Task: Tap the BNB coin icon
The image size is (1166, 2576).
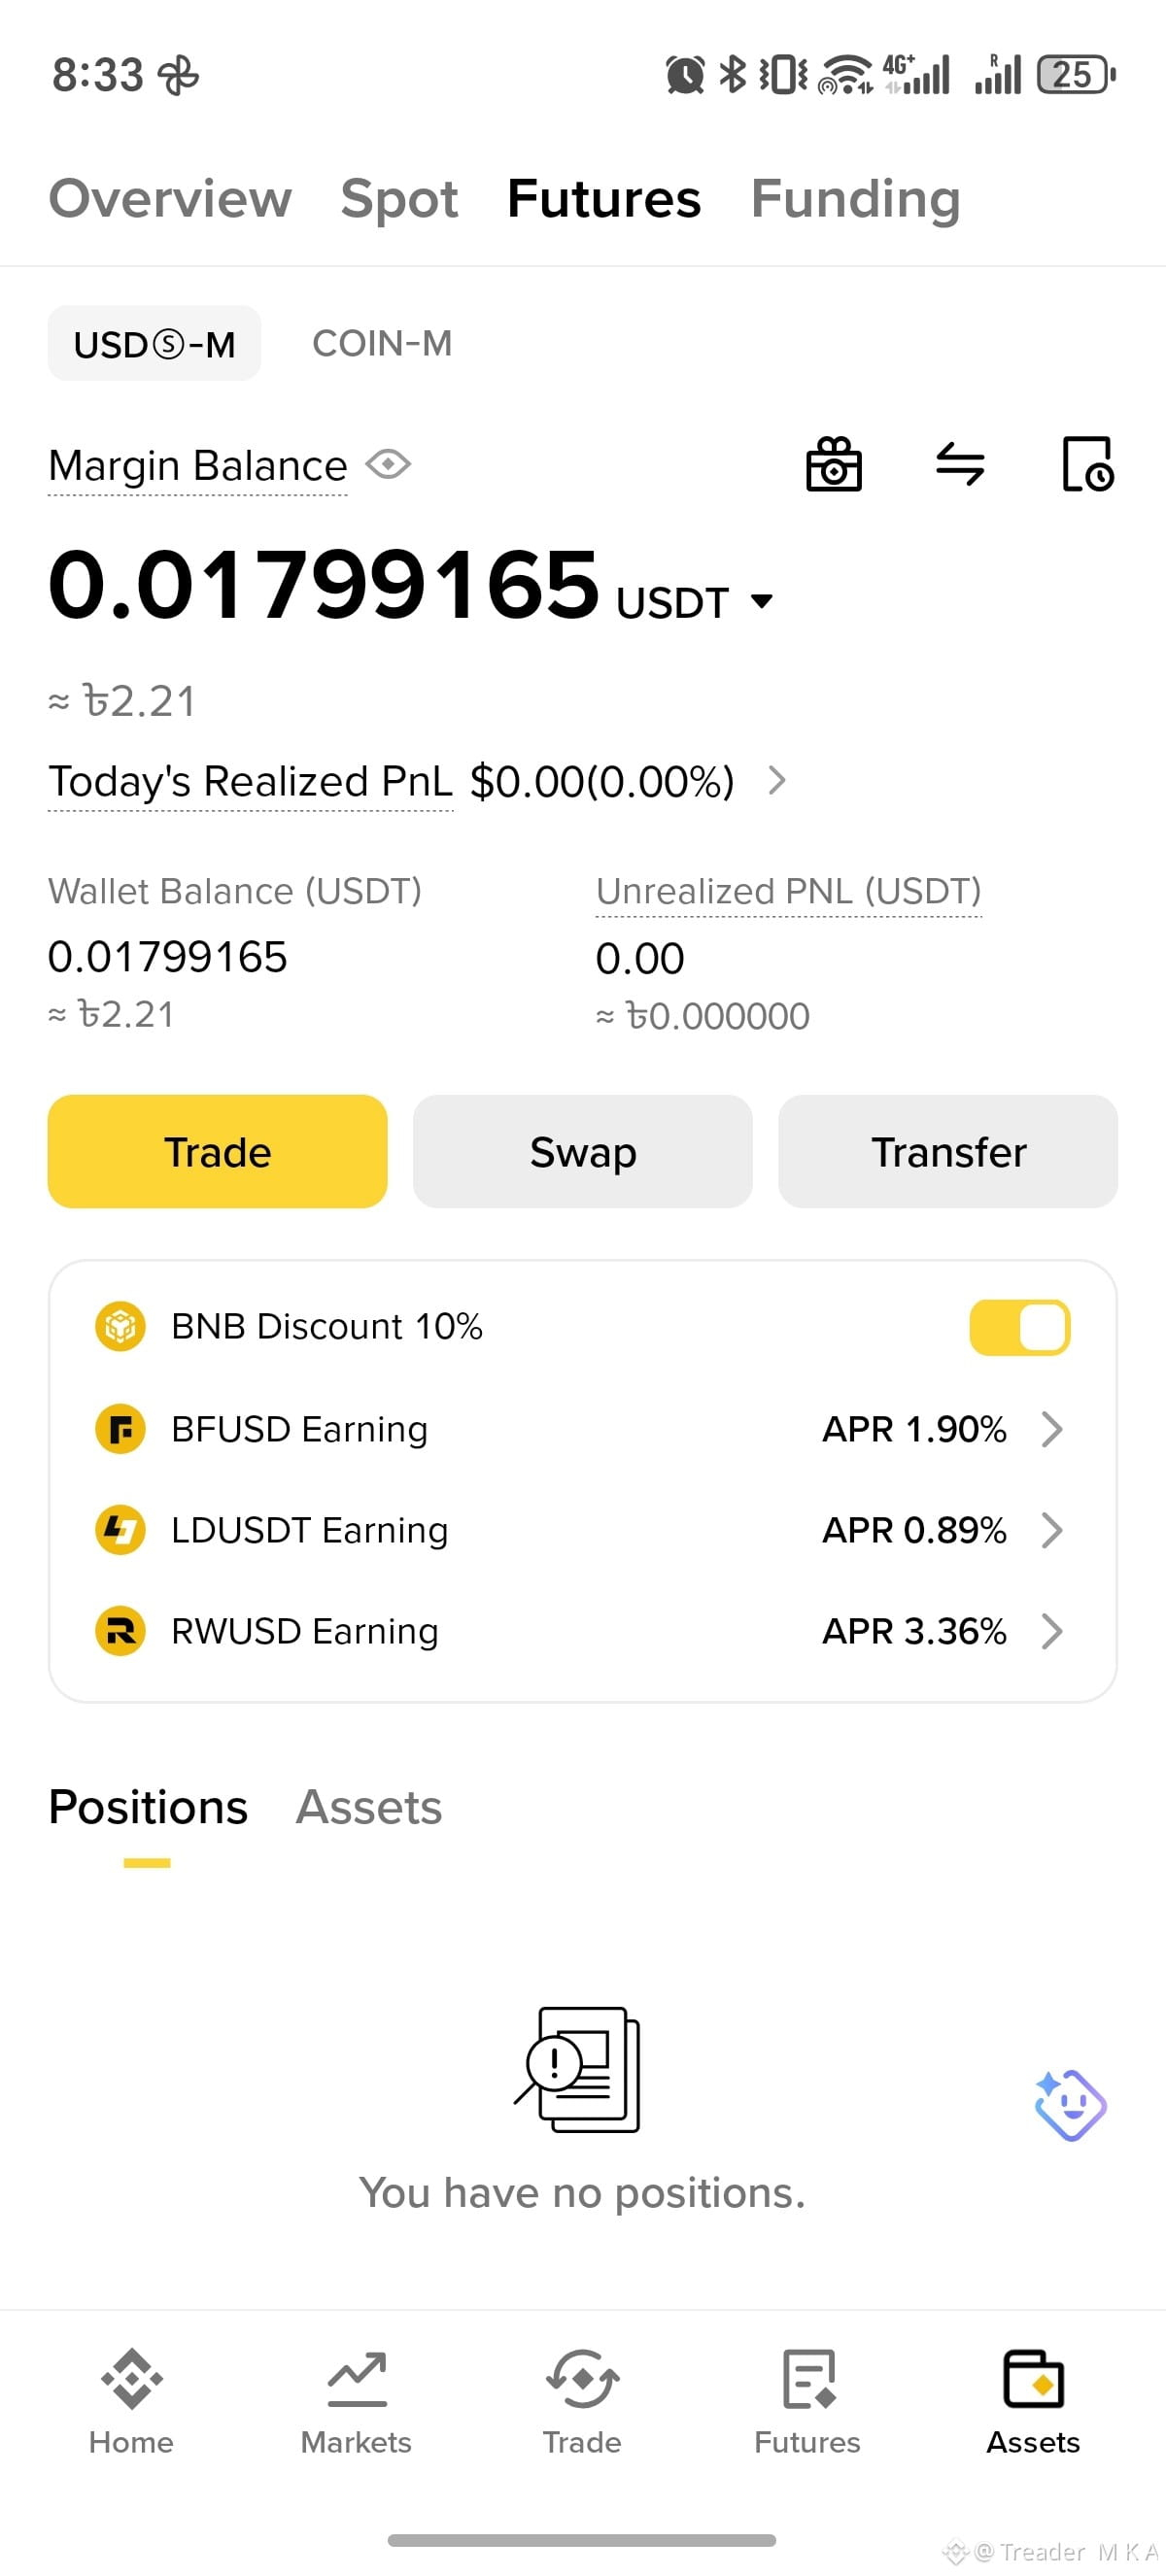Action: click(x=120, y=1327)
